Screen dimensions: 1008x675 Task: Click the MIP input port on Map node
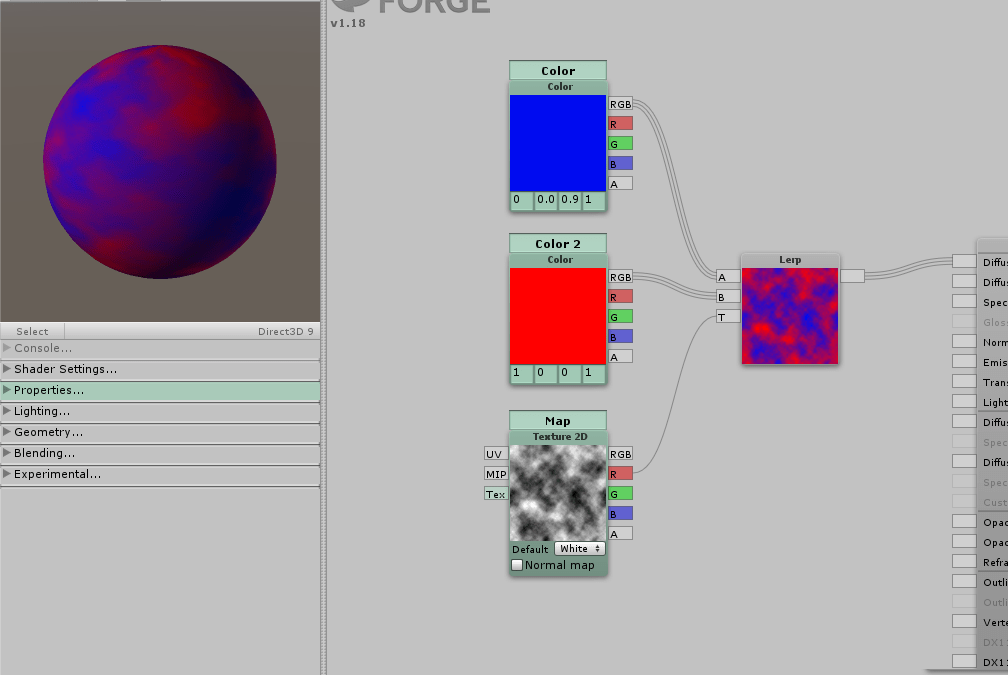point(495,474)
